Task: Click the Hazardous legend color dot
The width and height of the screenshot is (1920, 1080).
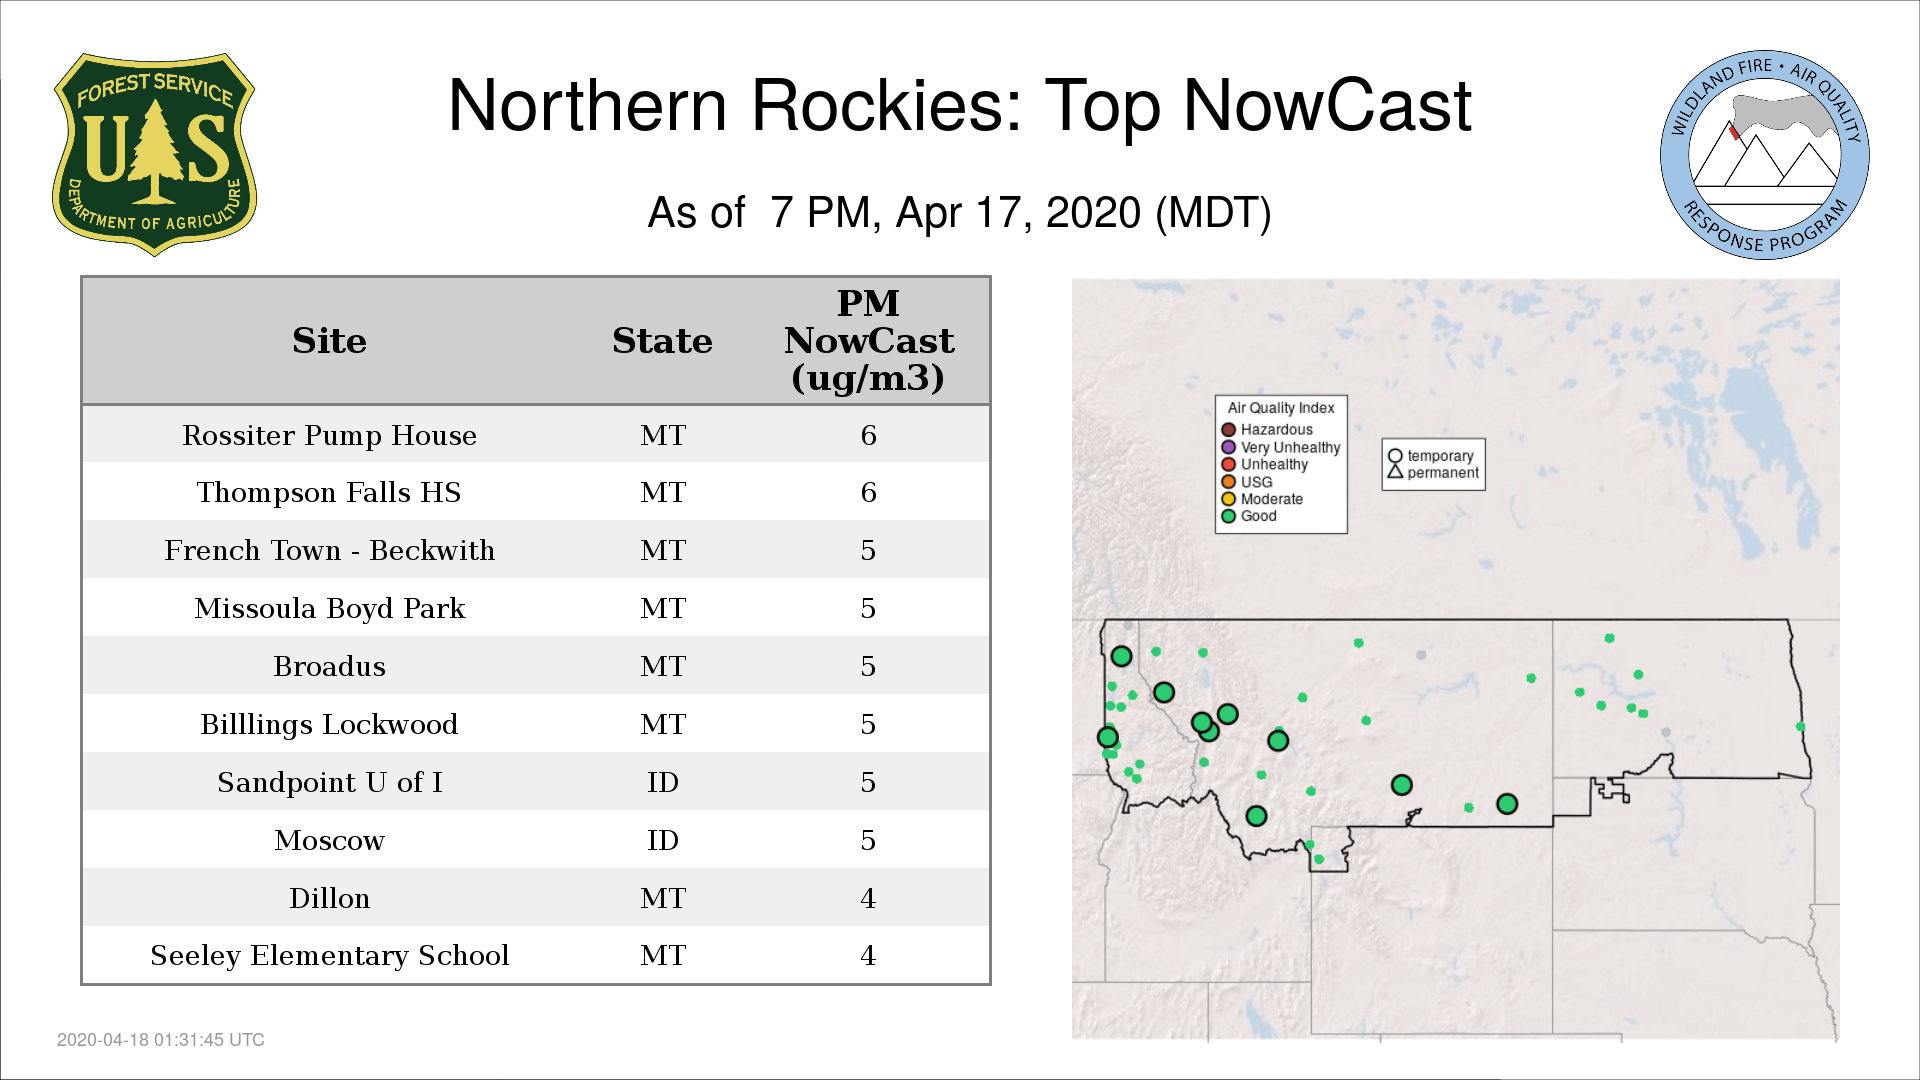Action: pos(1228,430)
